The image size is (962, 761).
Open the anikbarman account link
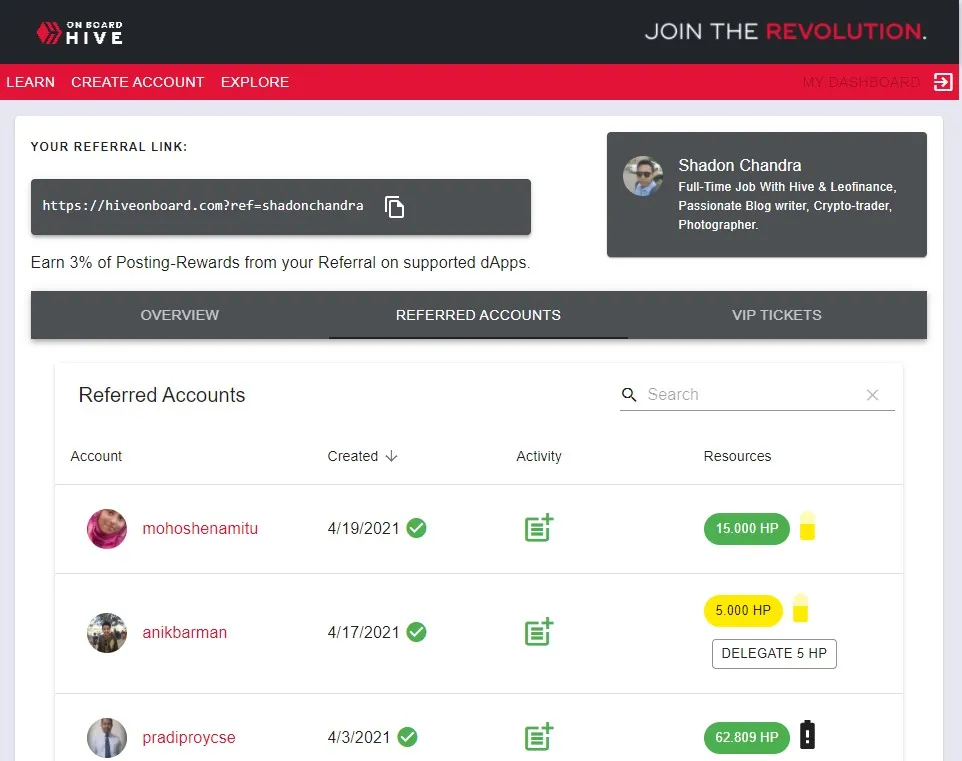tap(185, 632)
